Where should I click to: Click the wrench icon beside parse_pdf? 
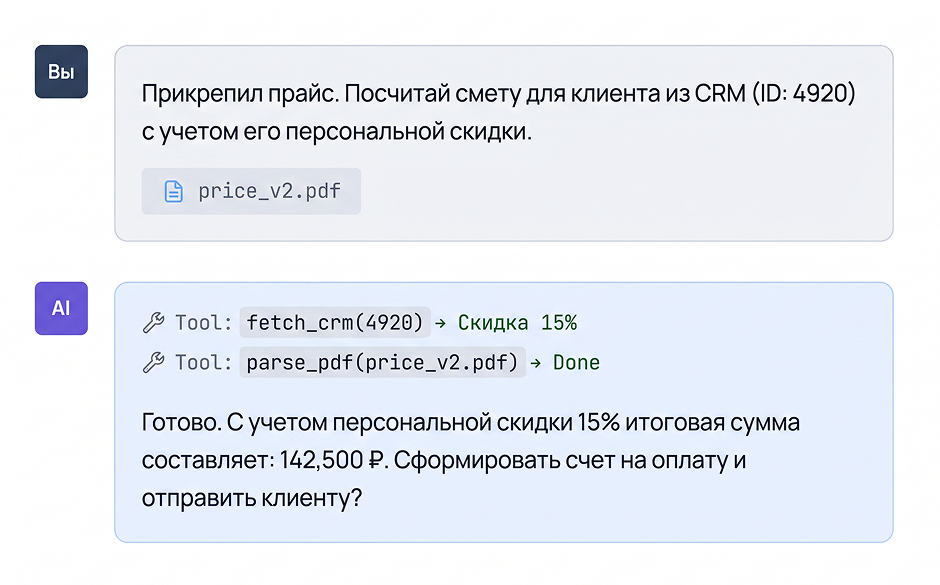tap(153, 362)
